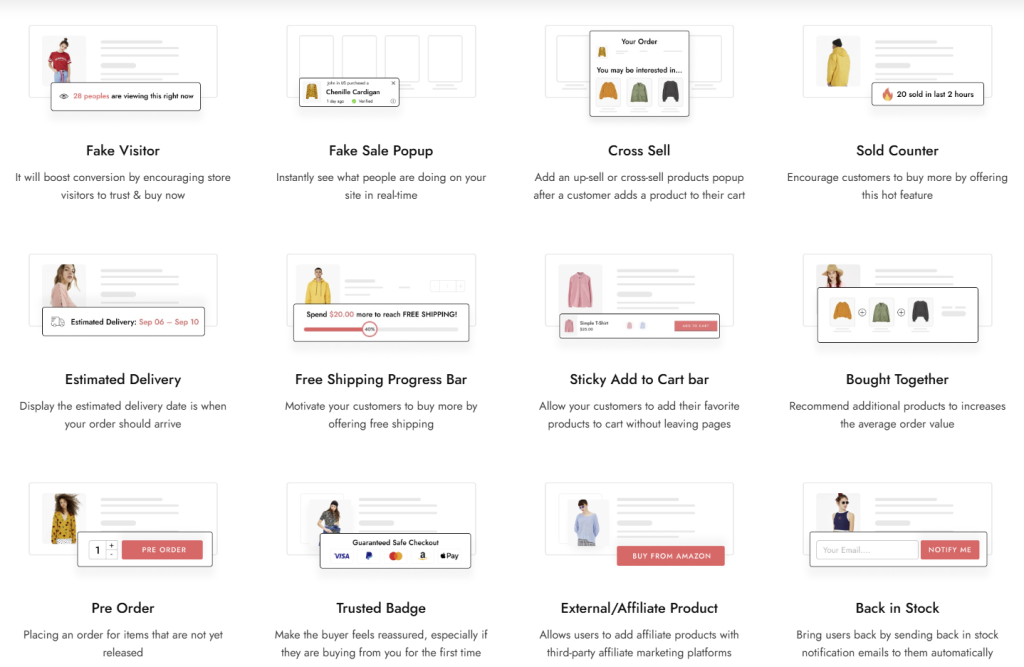Click the 60% free shipping progress handle

[x=369, y=328]
